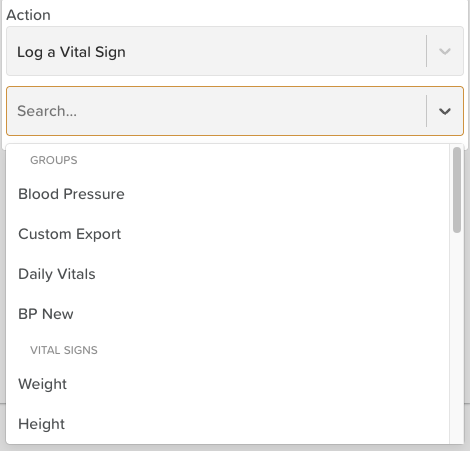Screen dimensions: 470x451
Task: Open the Action dropdown chevron
Action: tap(445, 51)
